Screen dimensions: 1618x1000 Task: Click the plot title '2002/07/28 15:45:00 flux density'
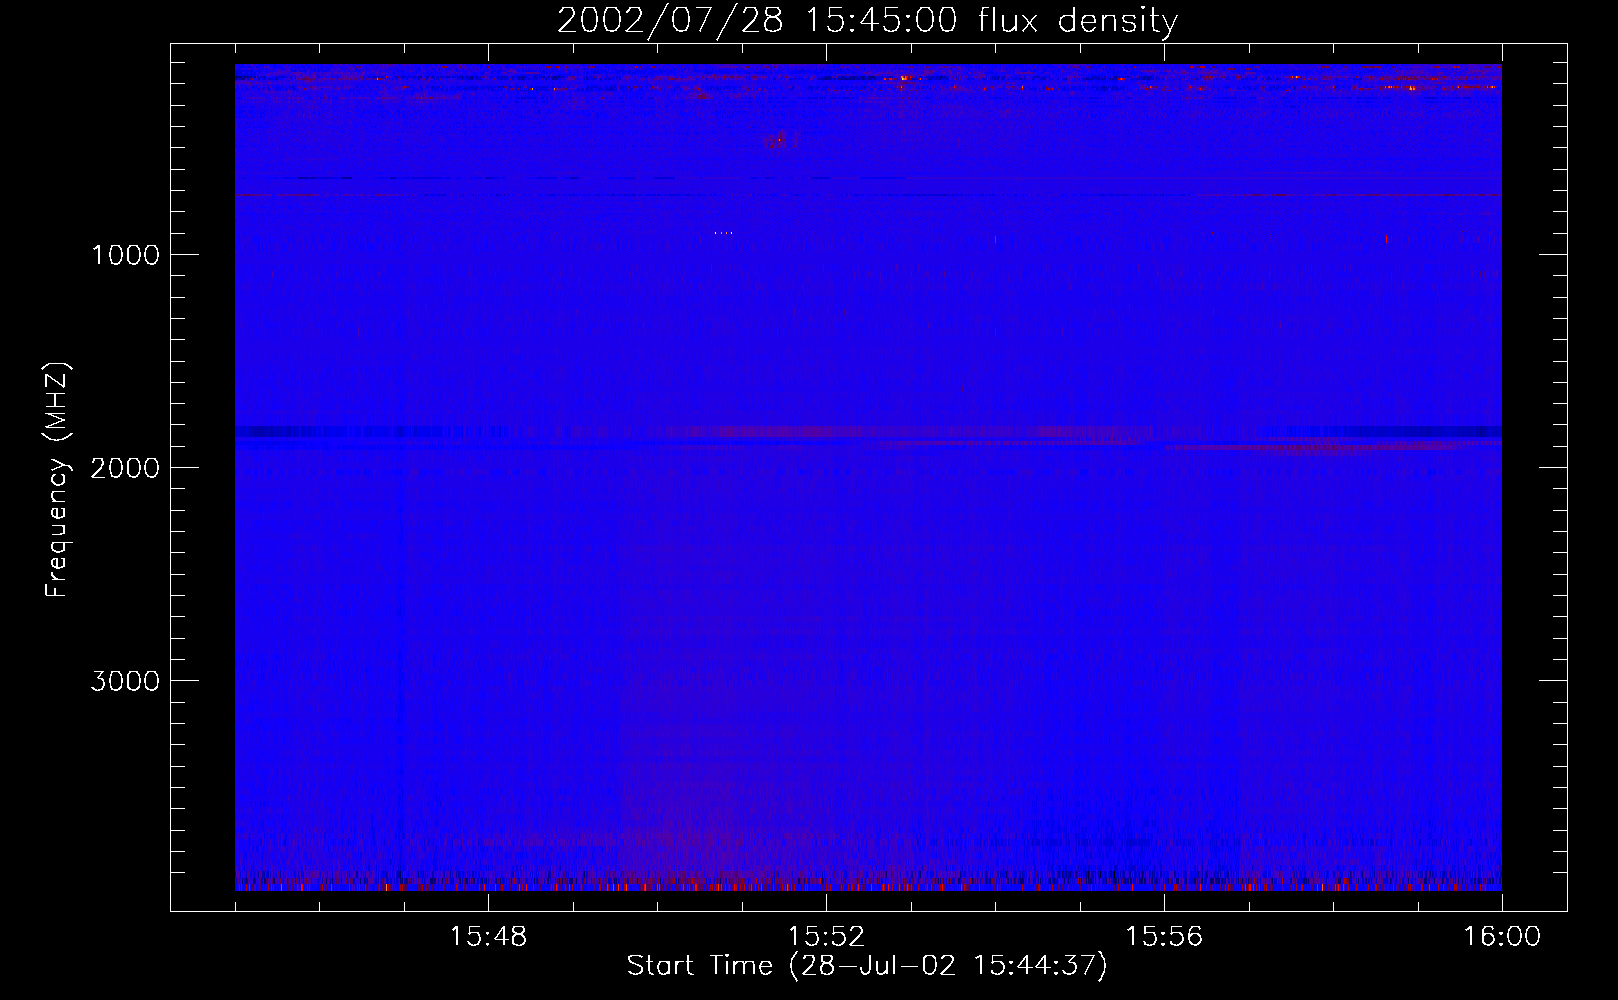(867, 20)
